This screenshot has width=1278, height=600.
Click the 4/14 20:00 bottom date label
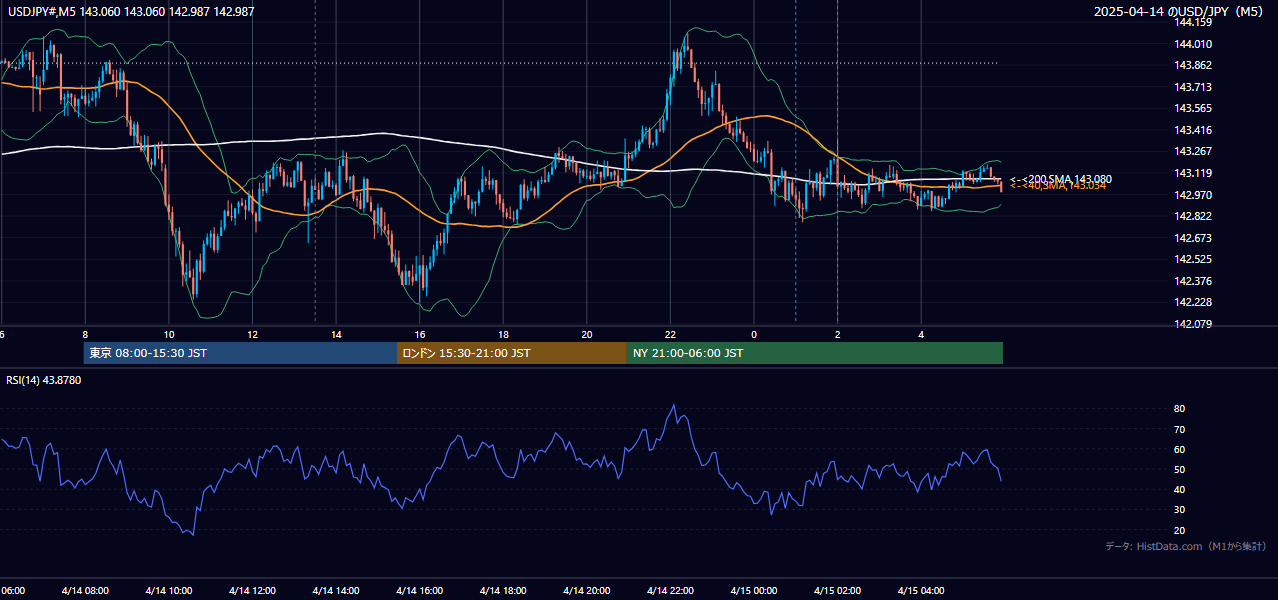(x=586, y=591)
